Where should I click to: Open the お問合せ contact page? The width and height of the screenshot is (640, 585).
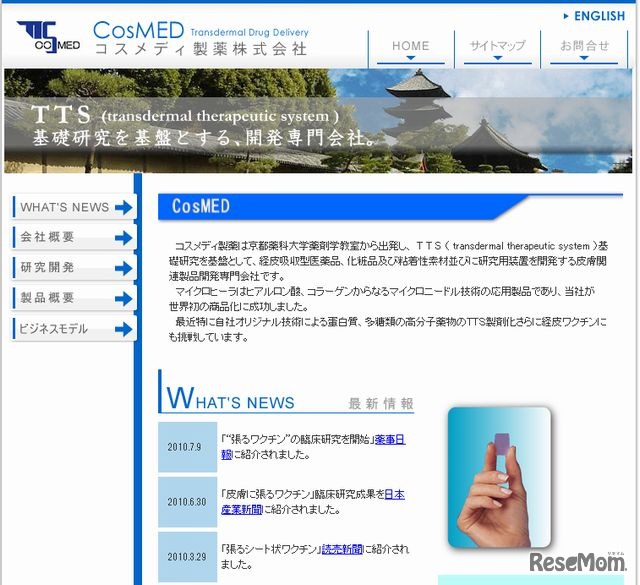584,46
